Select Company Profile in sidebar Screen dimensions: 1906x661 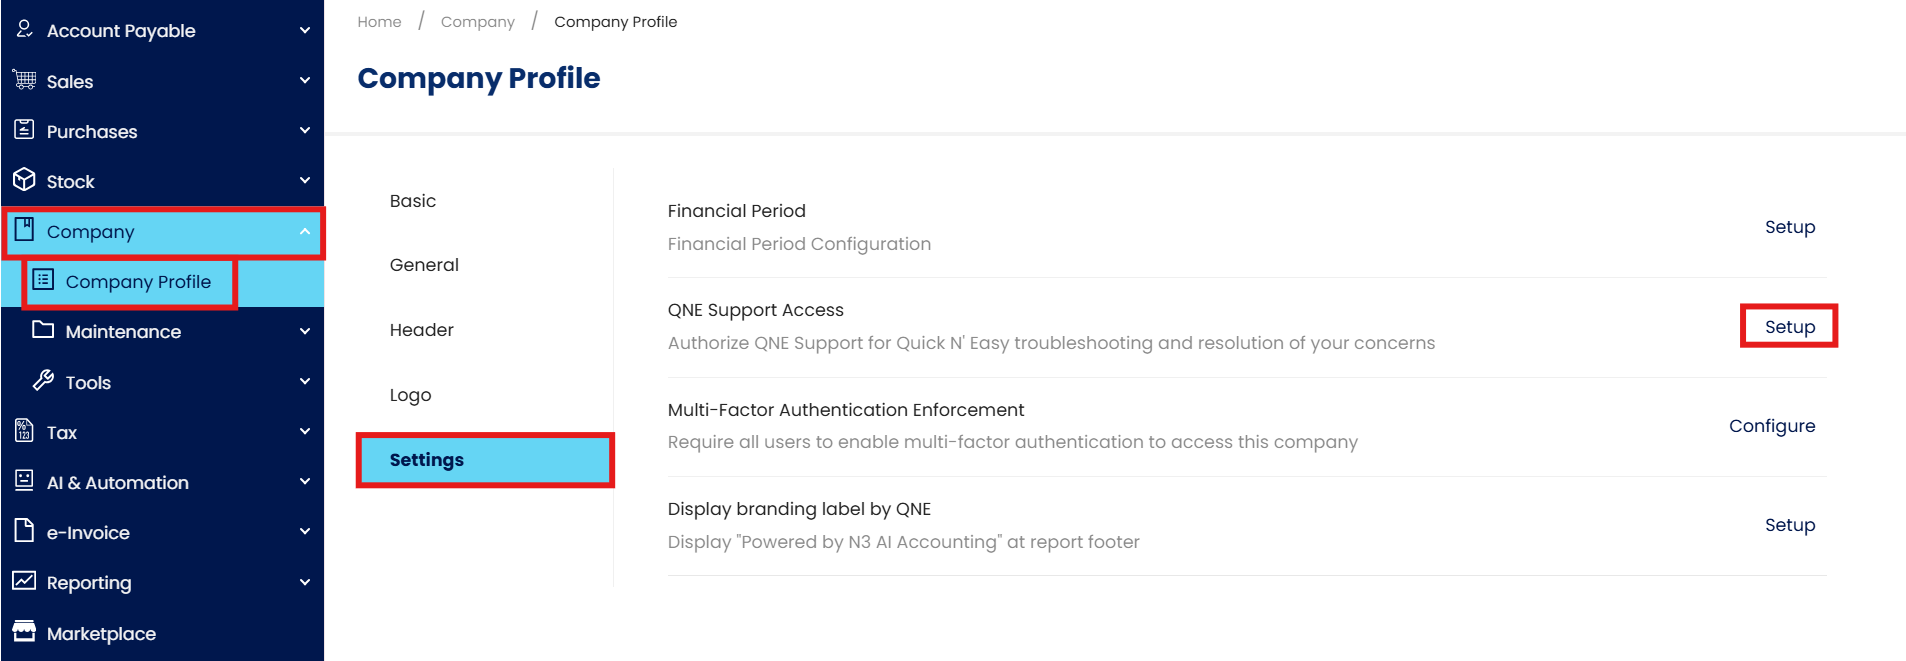(138, 282)
